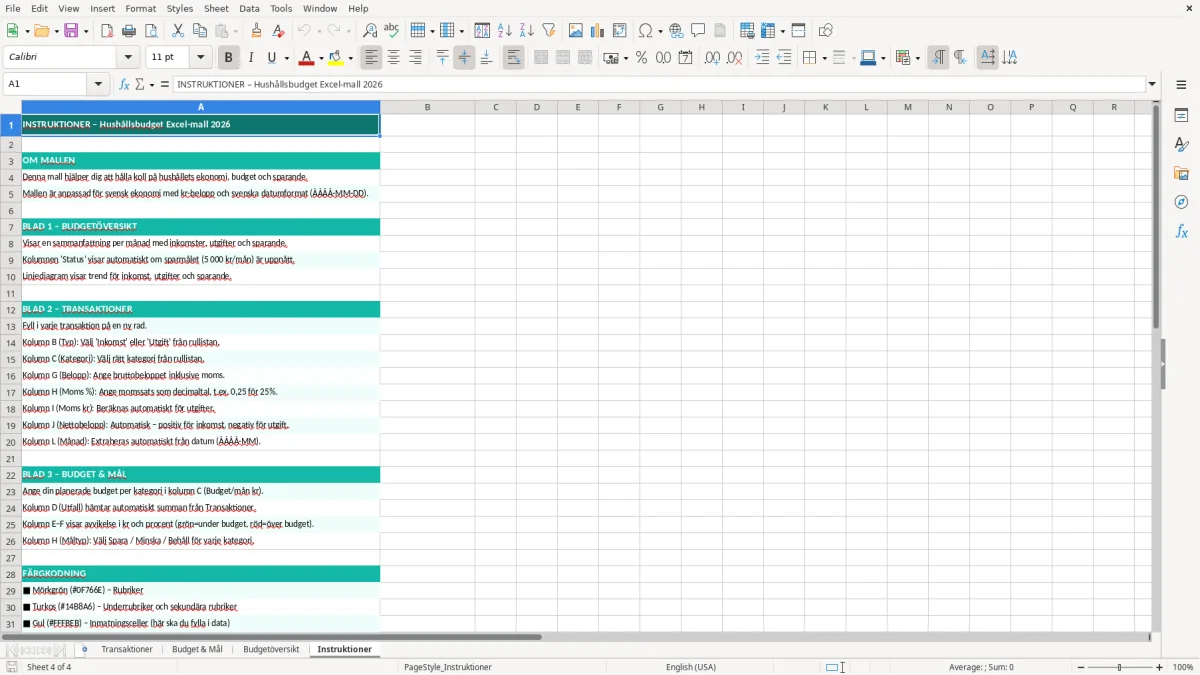Image resolution: width=1200 pixels, height=675 pixels.
Task: Activate Clone Formatting paintbrush
Action: 257,31
